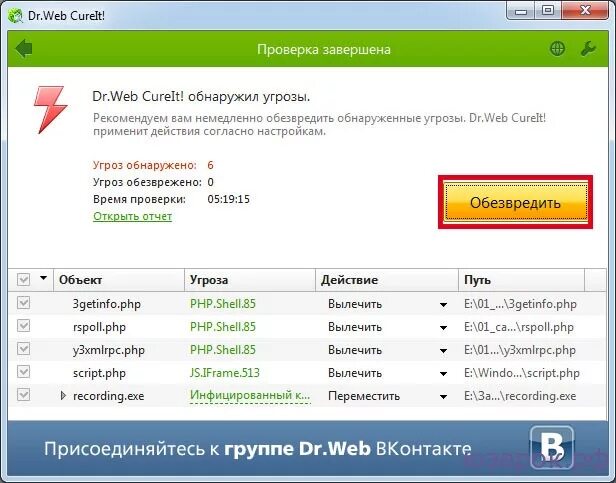Sort by the Действие column header
The height and width of the screenshot is (483, 616).
pos(387,280)
